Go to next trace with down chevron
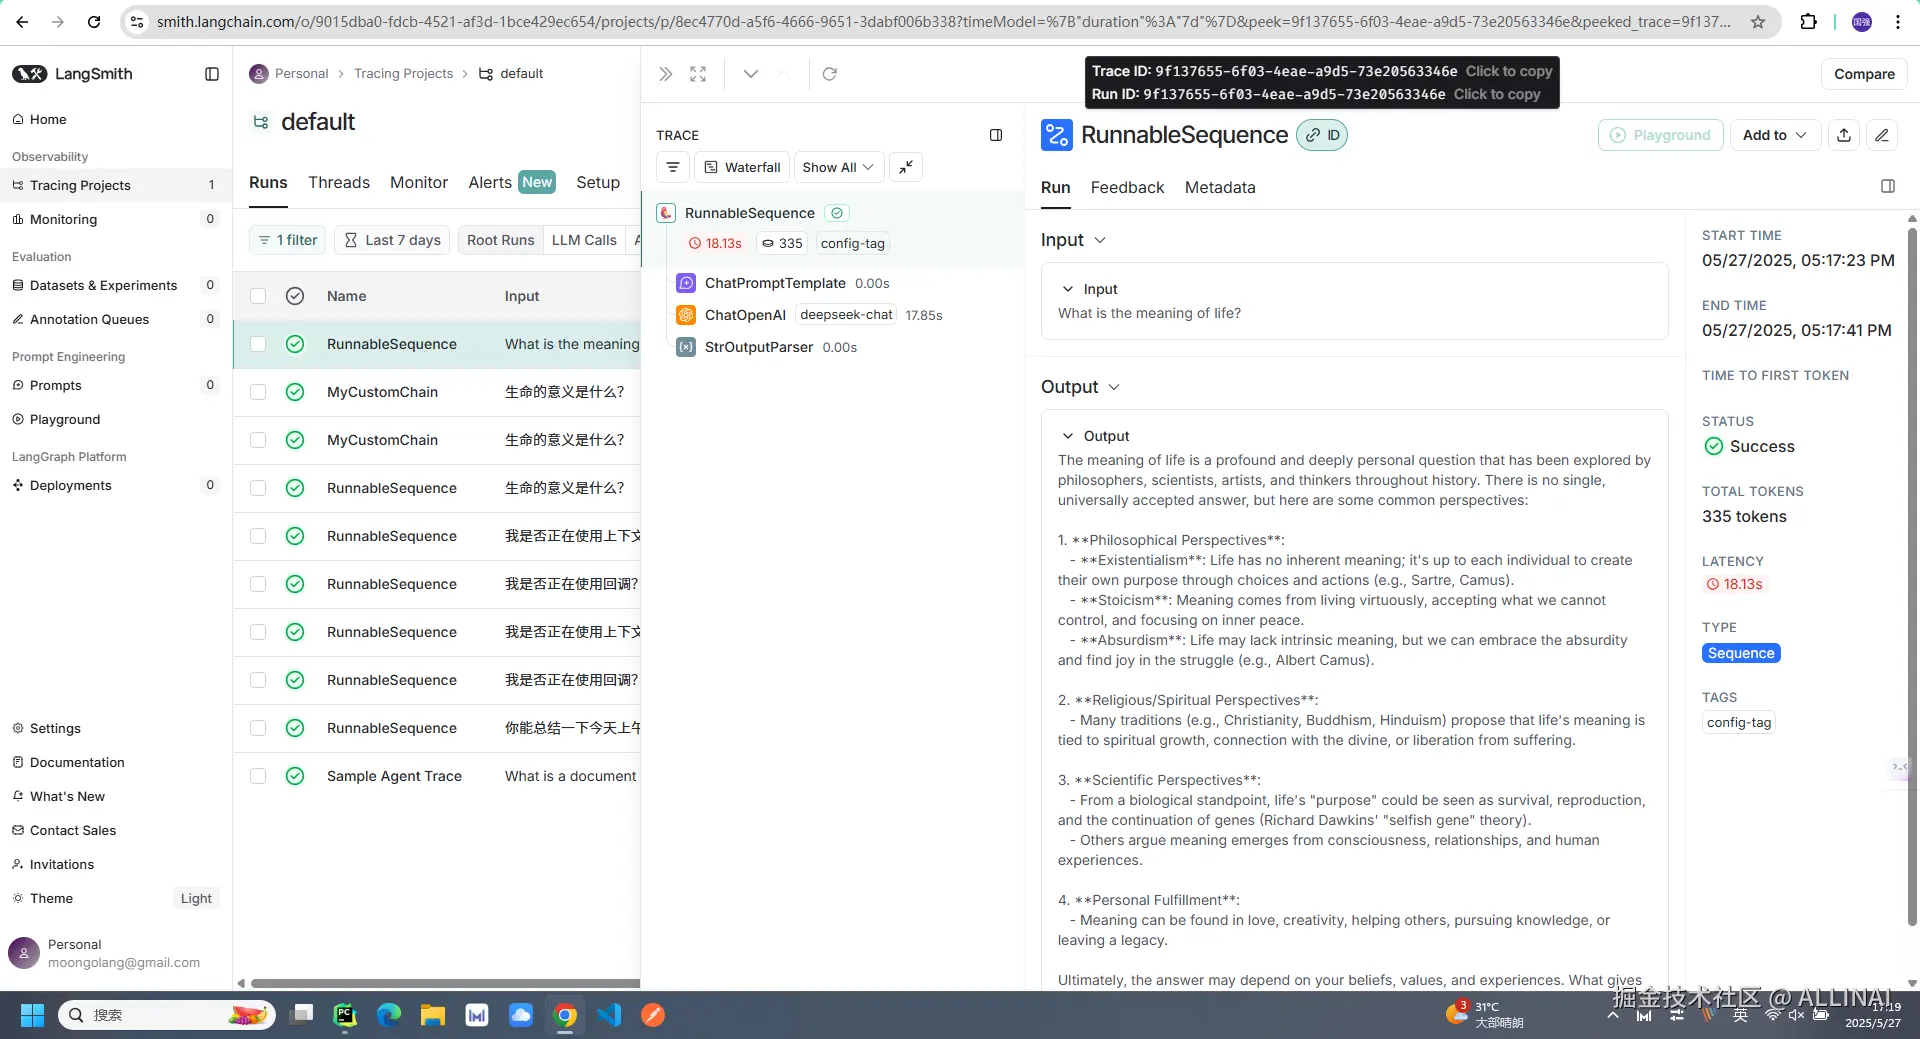The height and width of the screenshot is (1039, 1920). (751, 74)
